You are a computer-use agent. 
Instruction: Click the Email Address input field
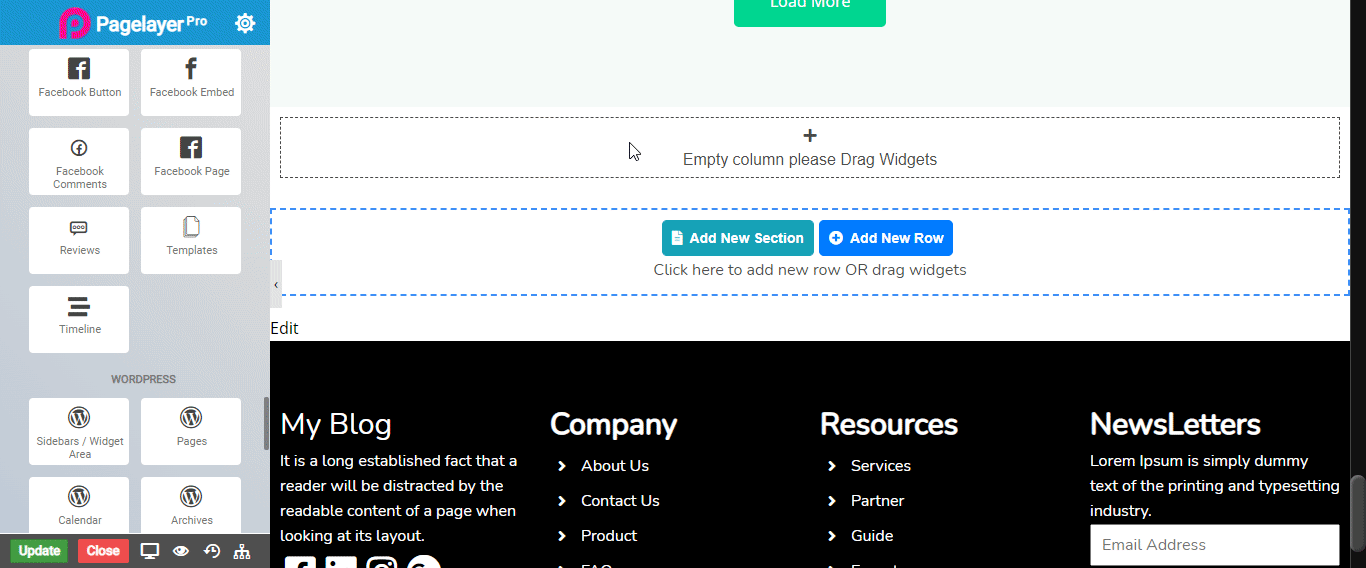click(x=1214, y=545)
